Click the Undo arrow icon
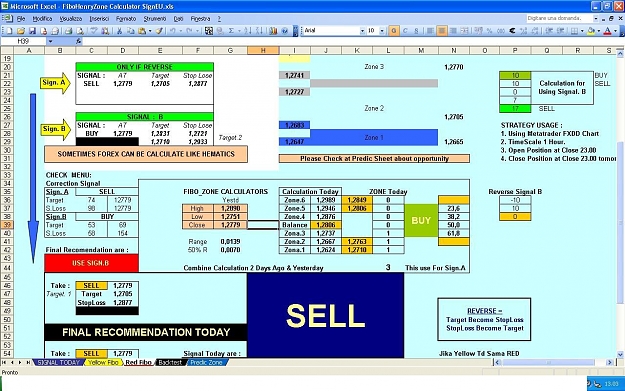The width and height of the screenshot is (625, 391). [173, 31]
